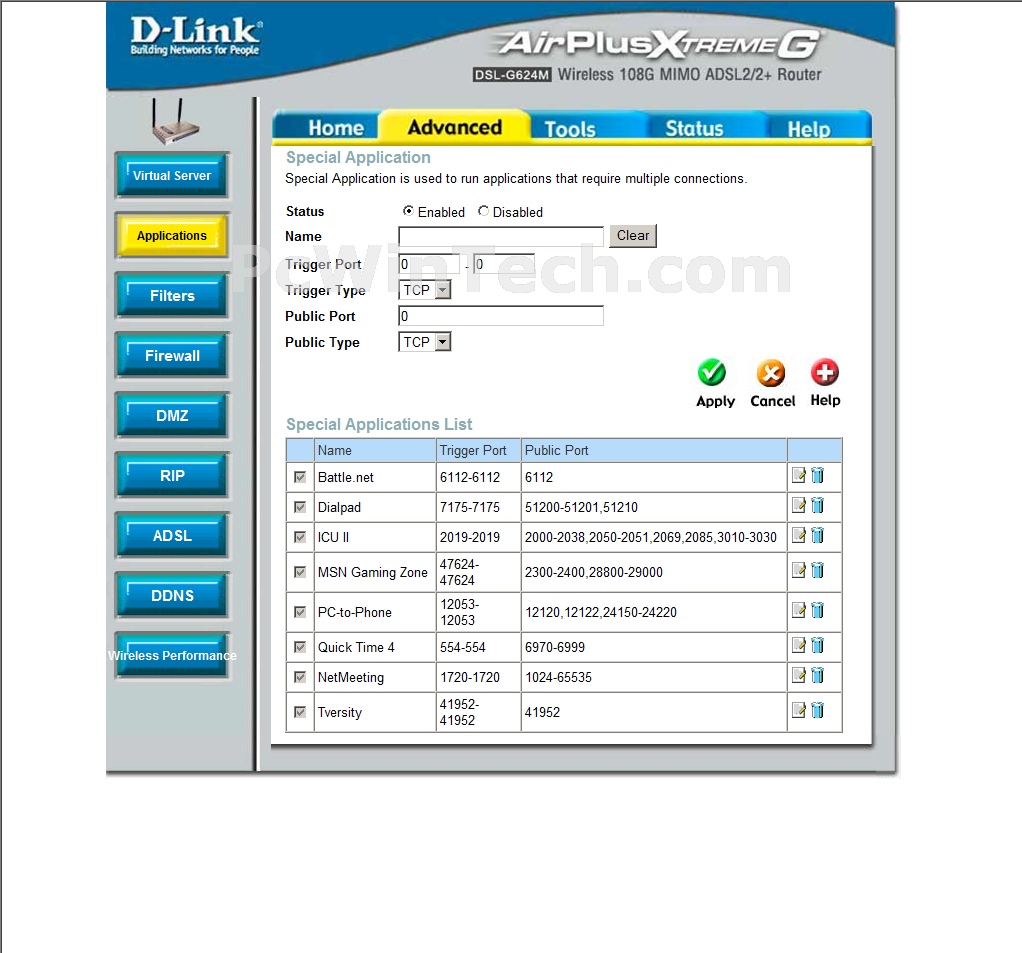This screenshot has height=953, width=1022.
Task: Toggle the Dialpad checkbox
Action: (300, 507)
